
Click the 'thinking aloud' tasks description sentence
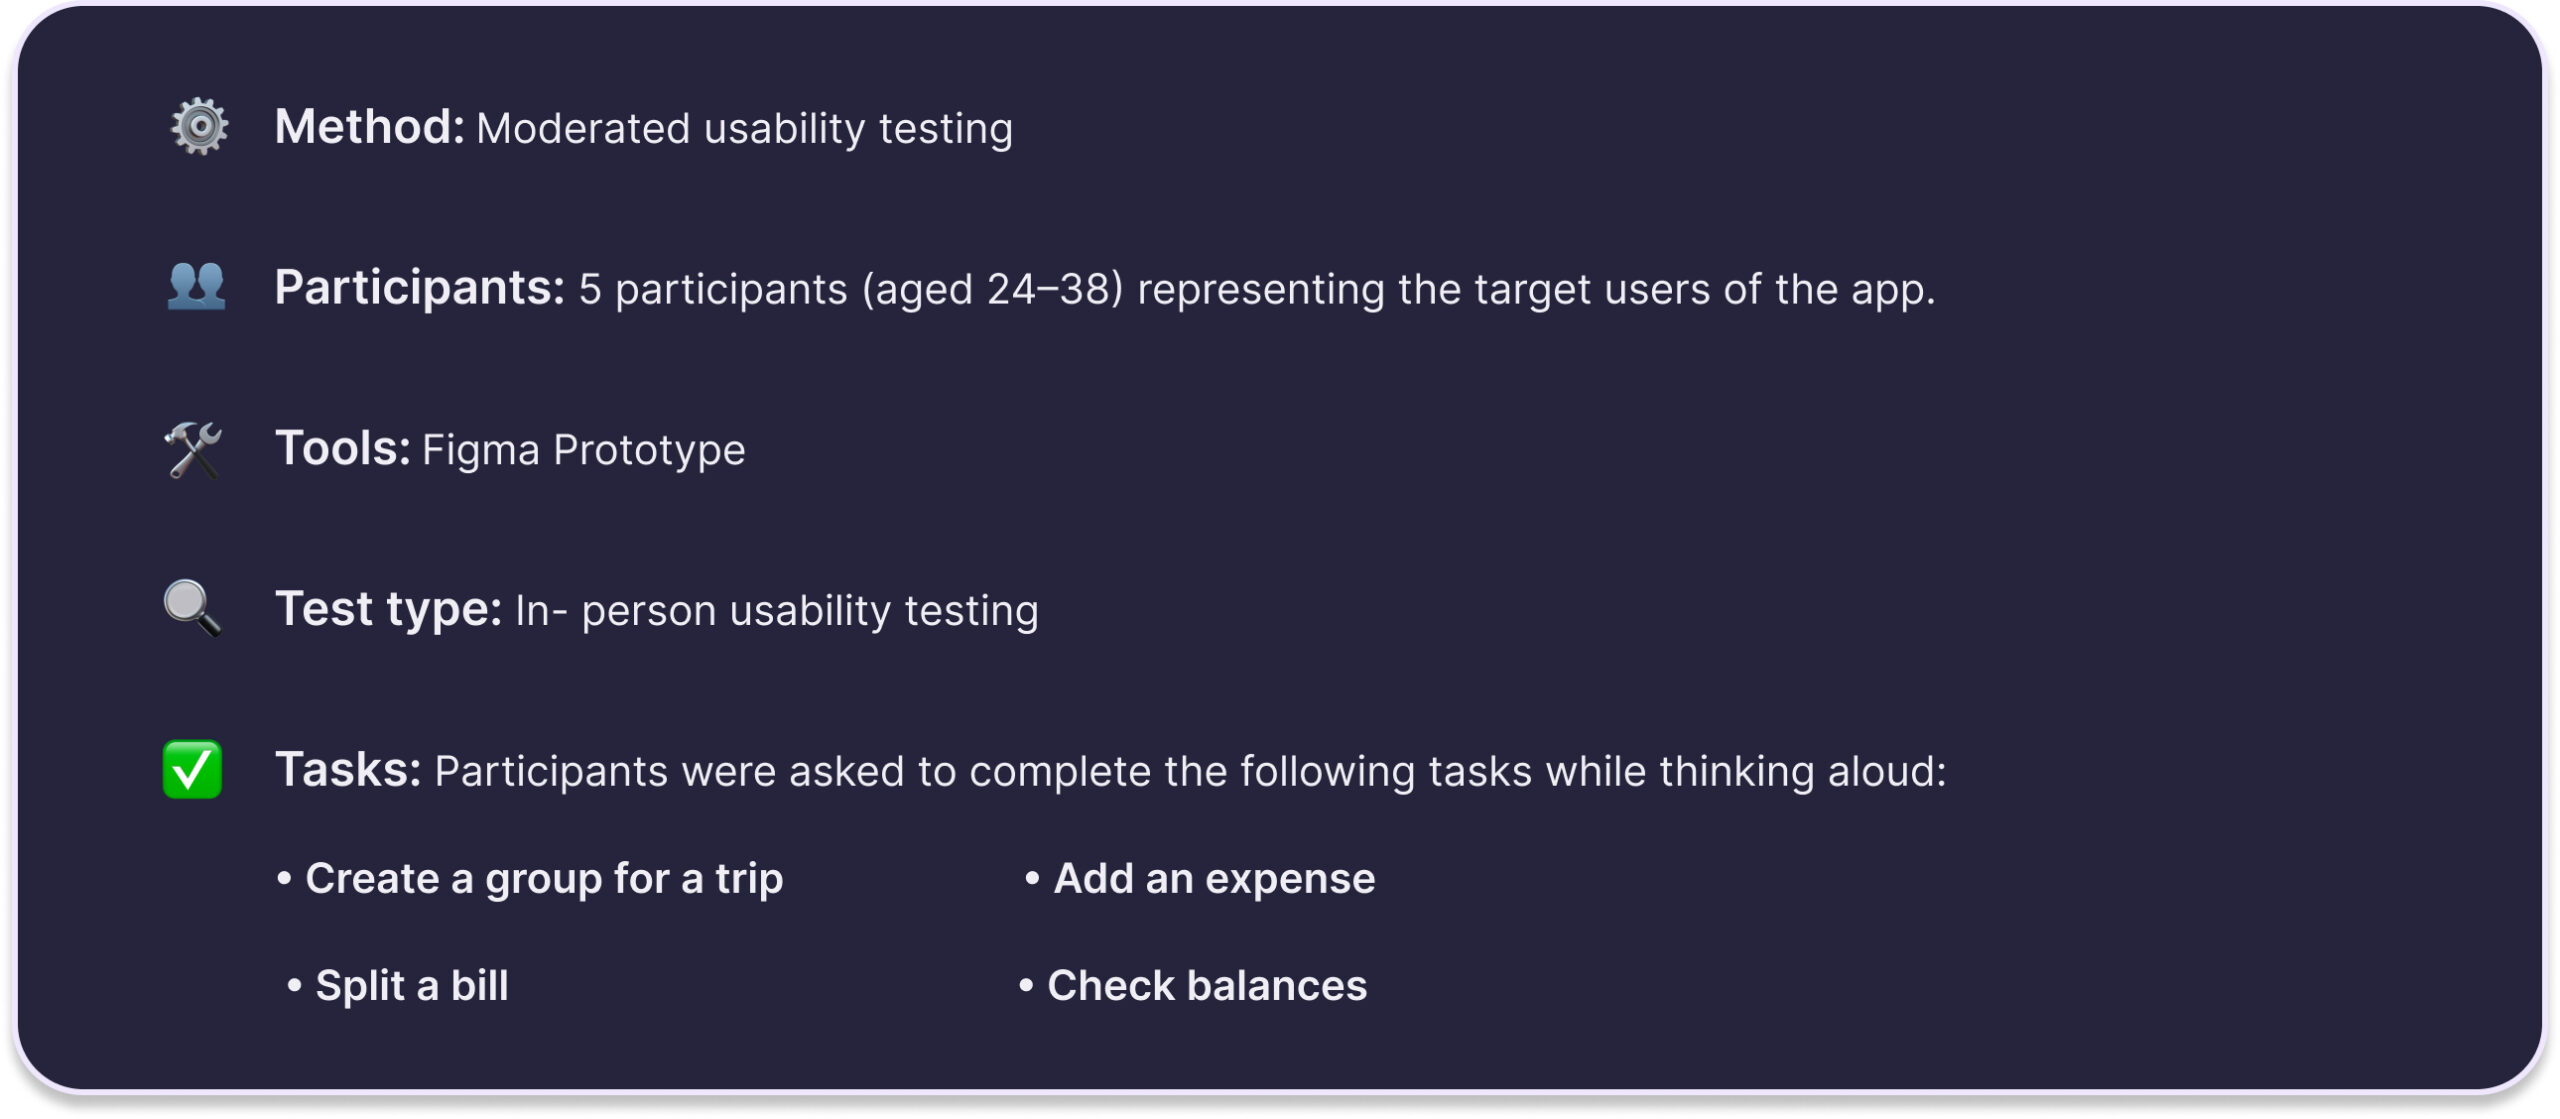[1190, 772]
